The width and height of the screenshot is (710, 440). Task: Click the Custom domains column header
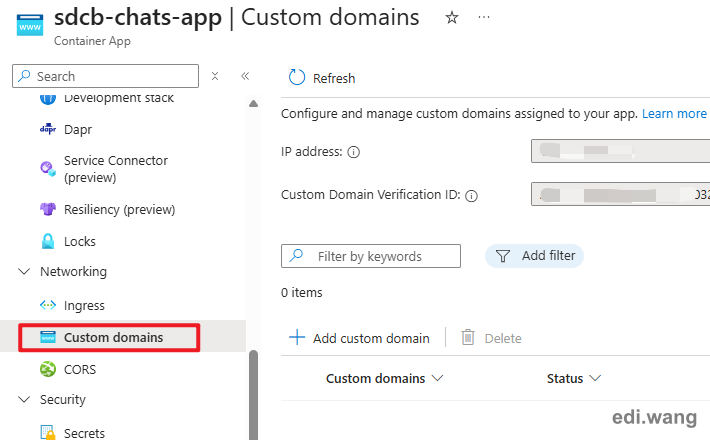click(x=375, y=378)
